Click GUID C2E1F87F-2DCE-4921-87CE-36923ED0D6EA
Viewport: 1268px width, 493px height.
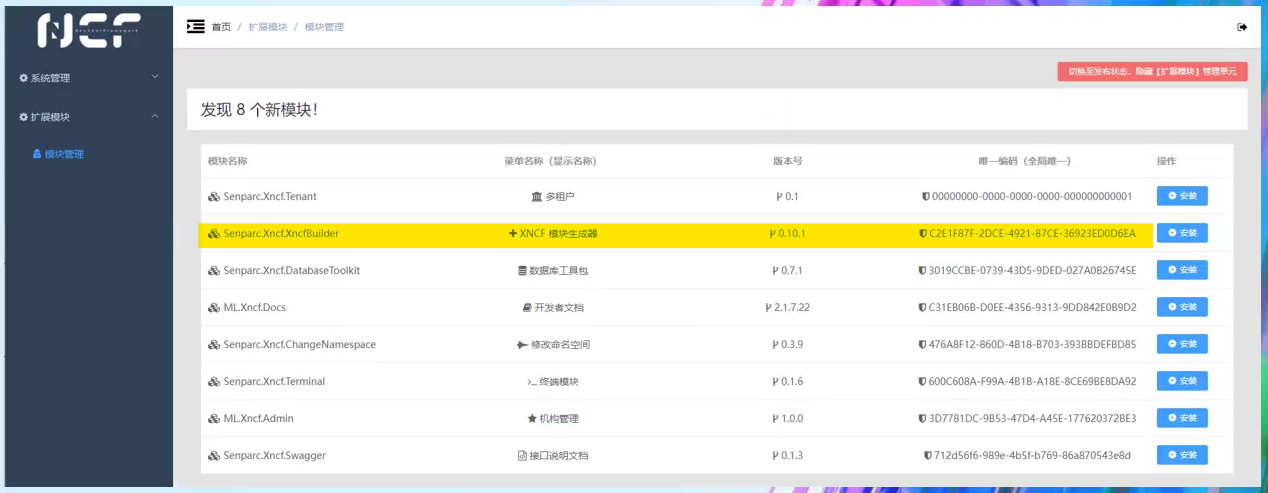(1032, 234)
